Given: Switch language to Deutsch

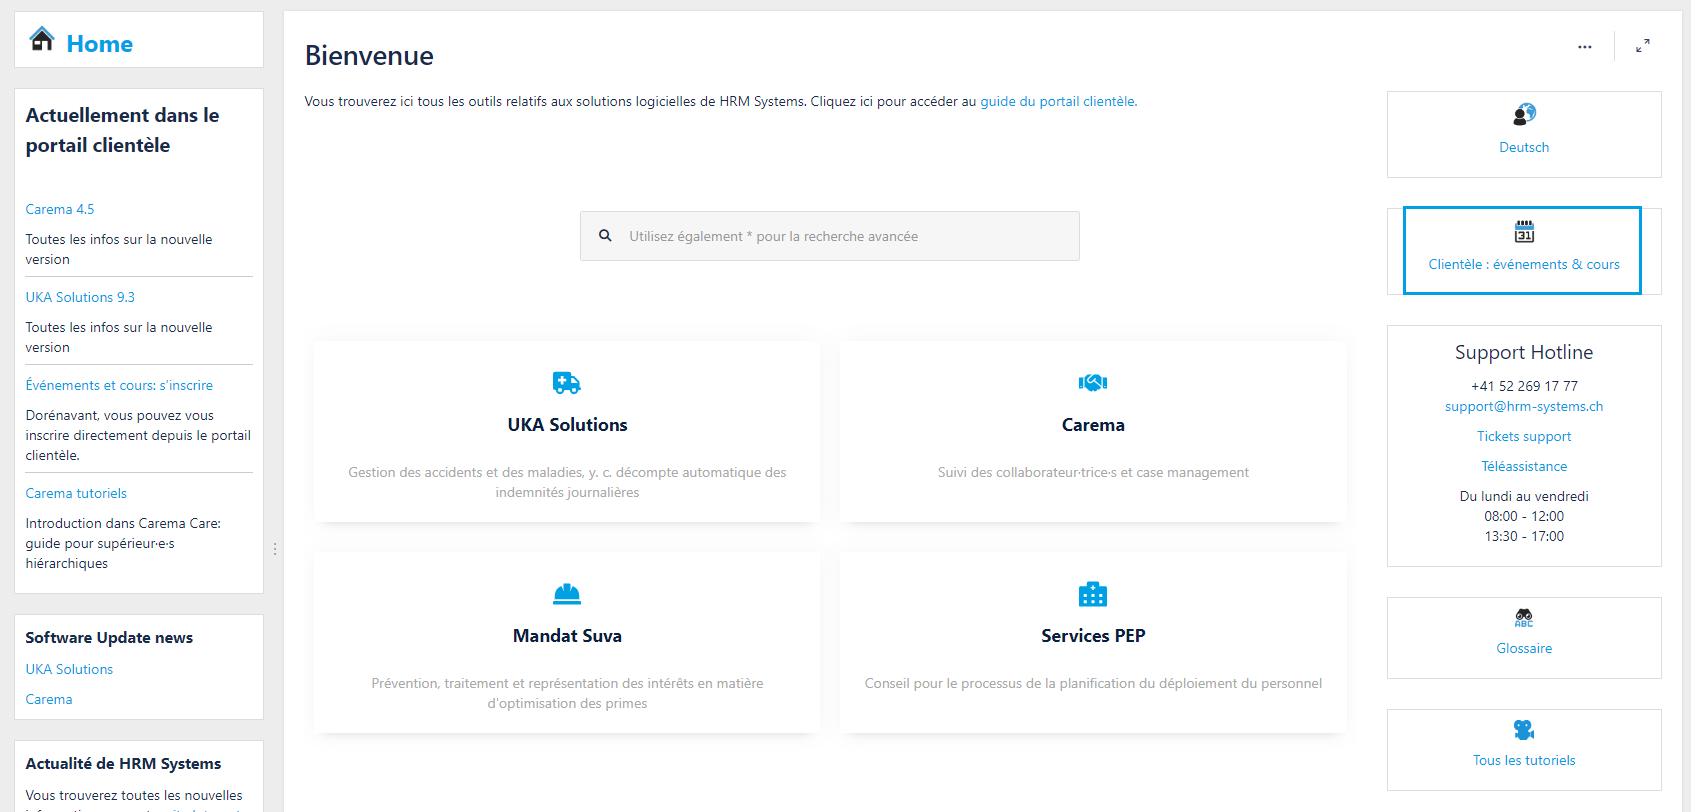Looking at the screenshot, I should 1524,147.
